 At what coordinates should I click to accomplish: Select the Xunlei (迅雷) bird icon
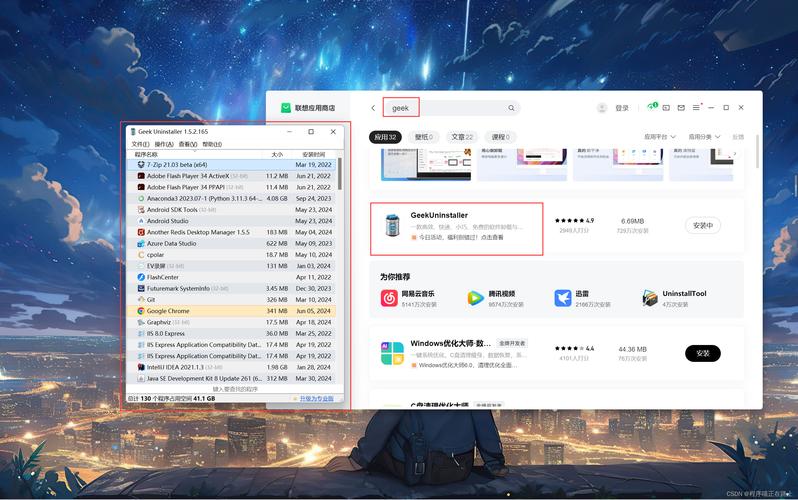coord(563,298)
